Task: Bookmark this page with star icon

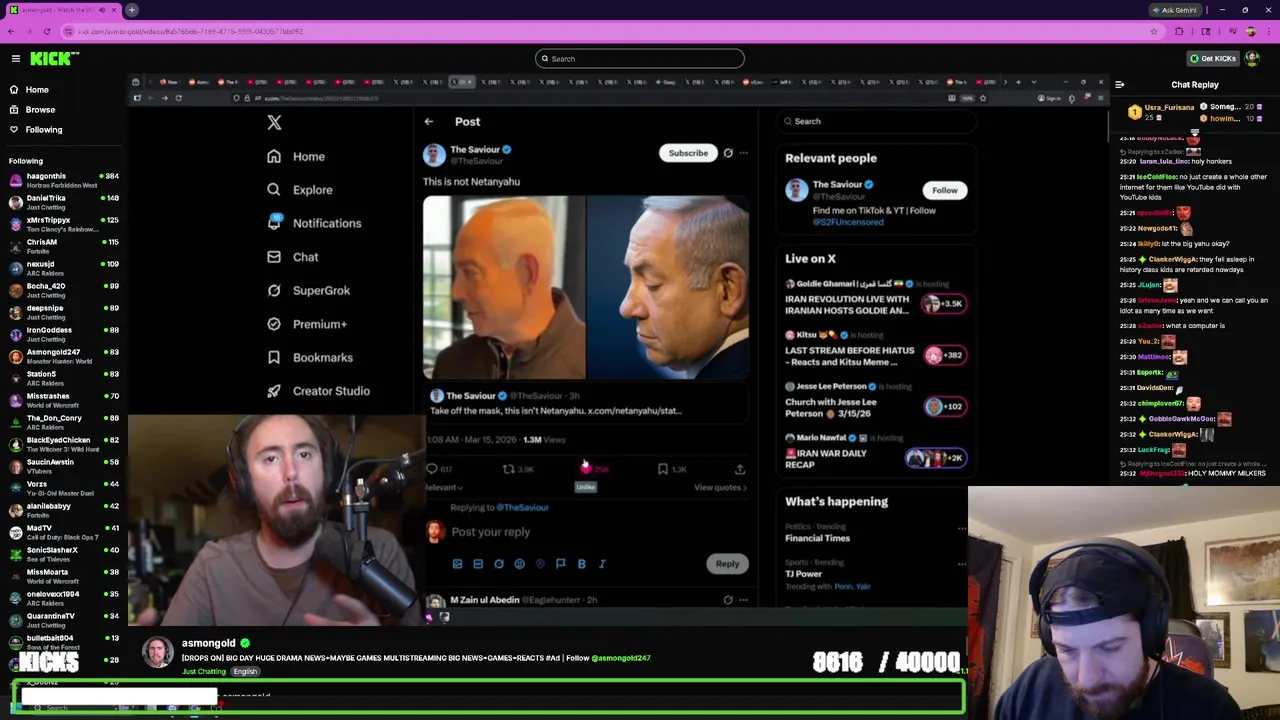Action: 1154,31
